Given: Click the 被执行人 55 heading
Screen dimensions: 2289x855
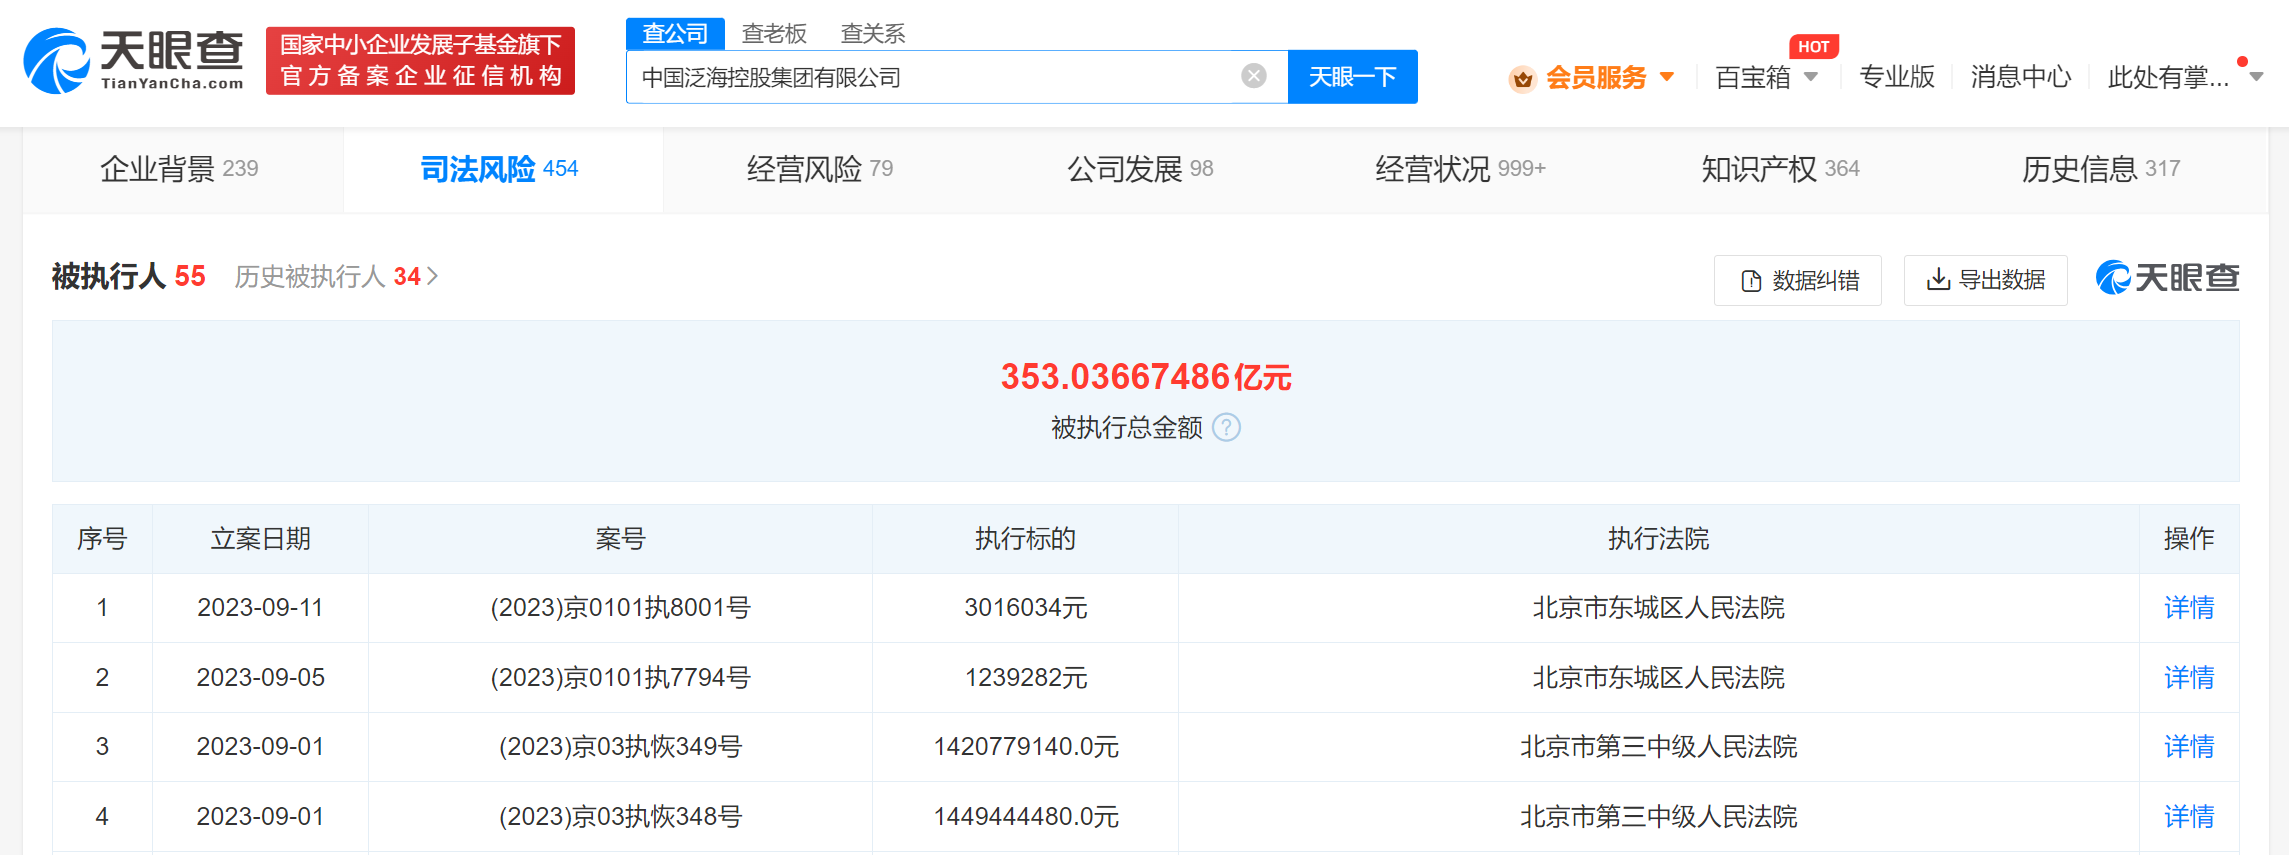Looking at the screenshot, I should (128, 276).
